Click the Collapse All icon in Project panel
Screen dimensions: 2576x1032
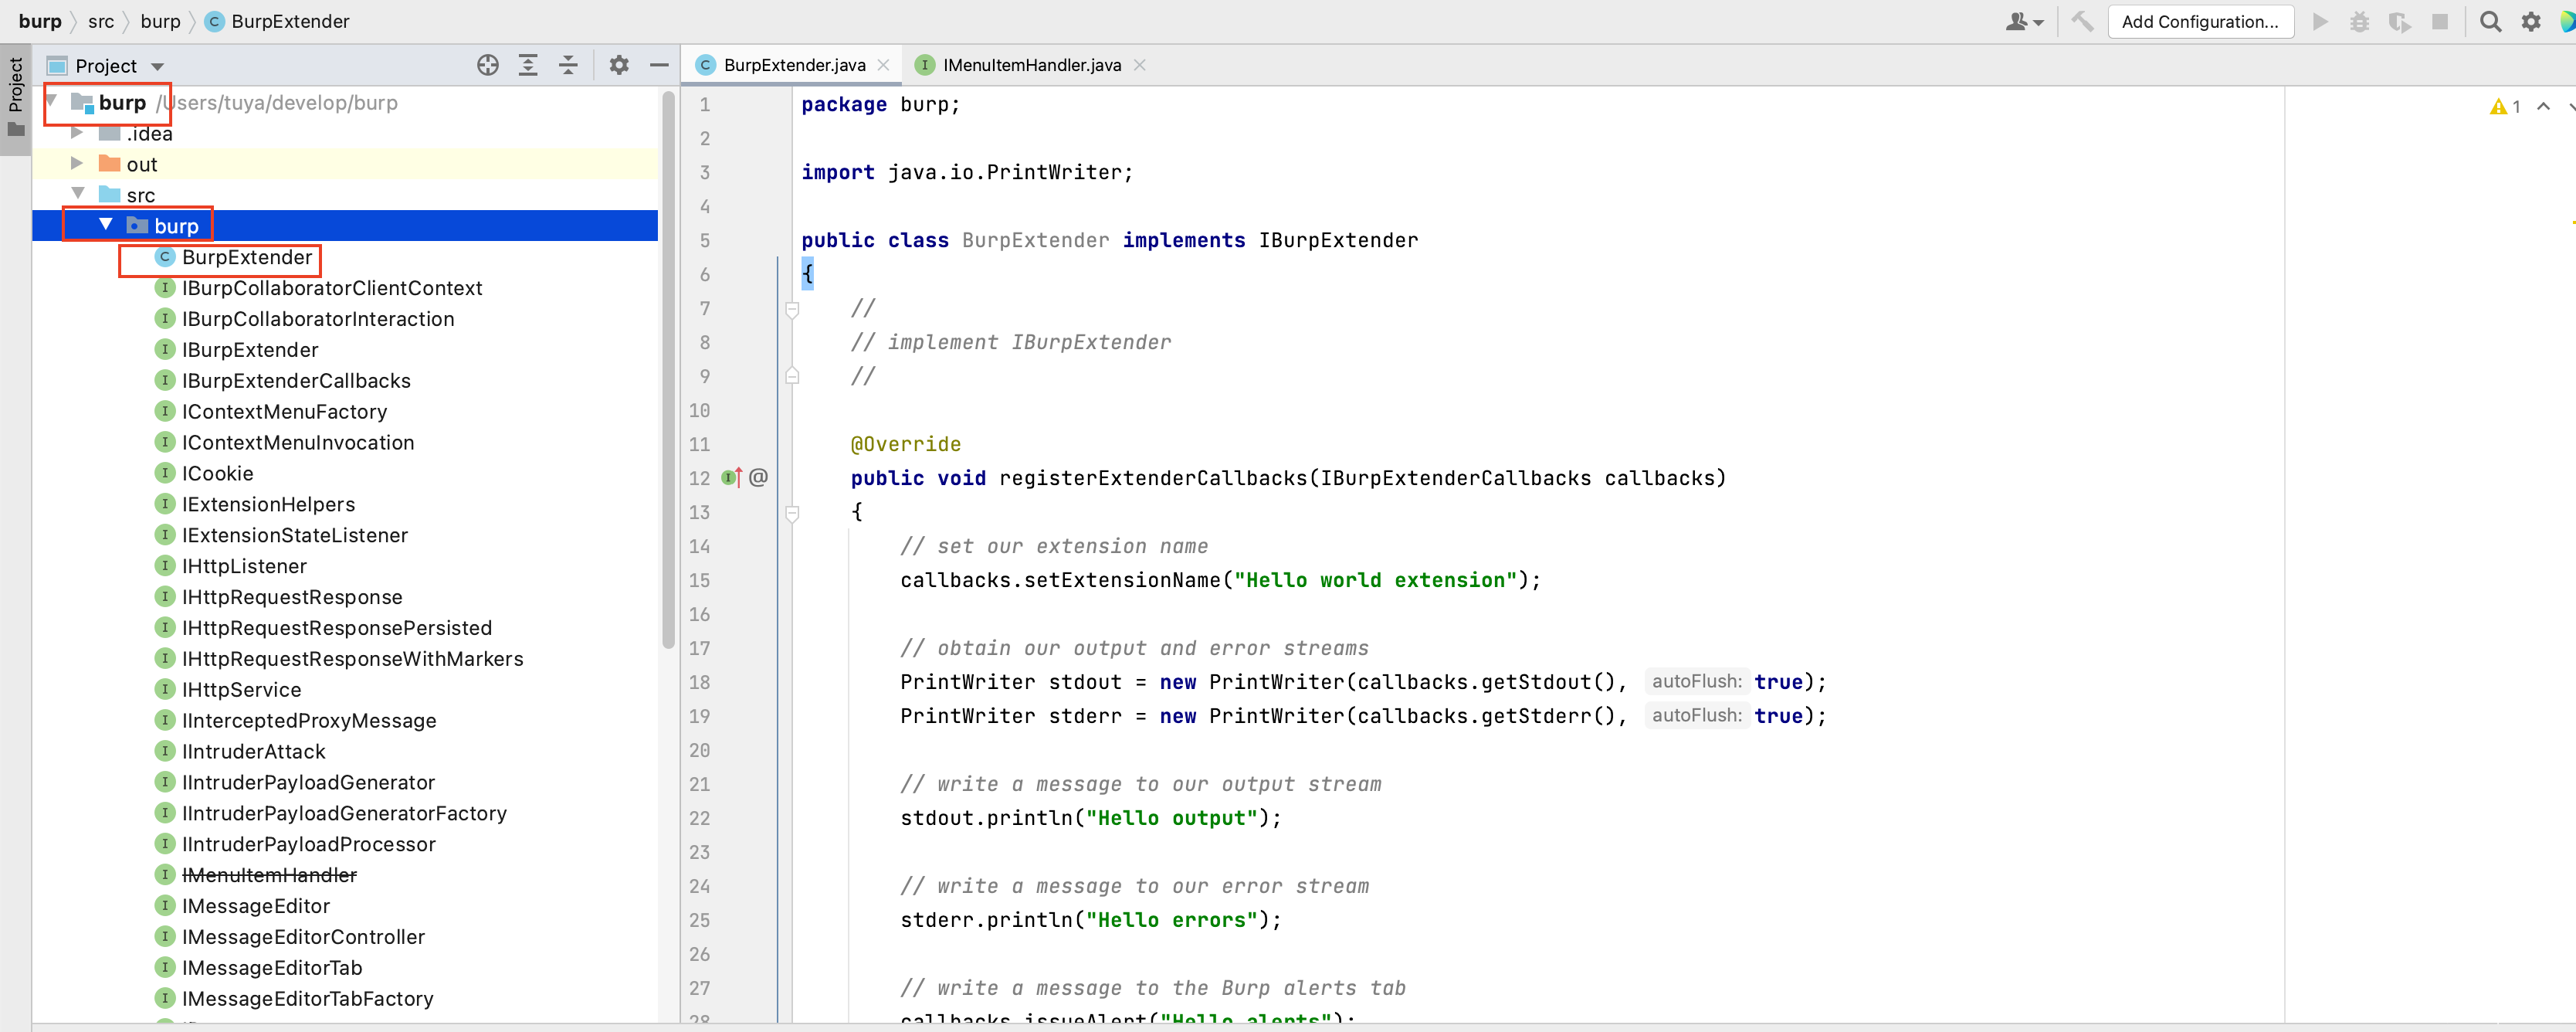568,66
